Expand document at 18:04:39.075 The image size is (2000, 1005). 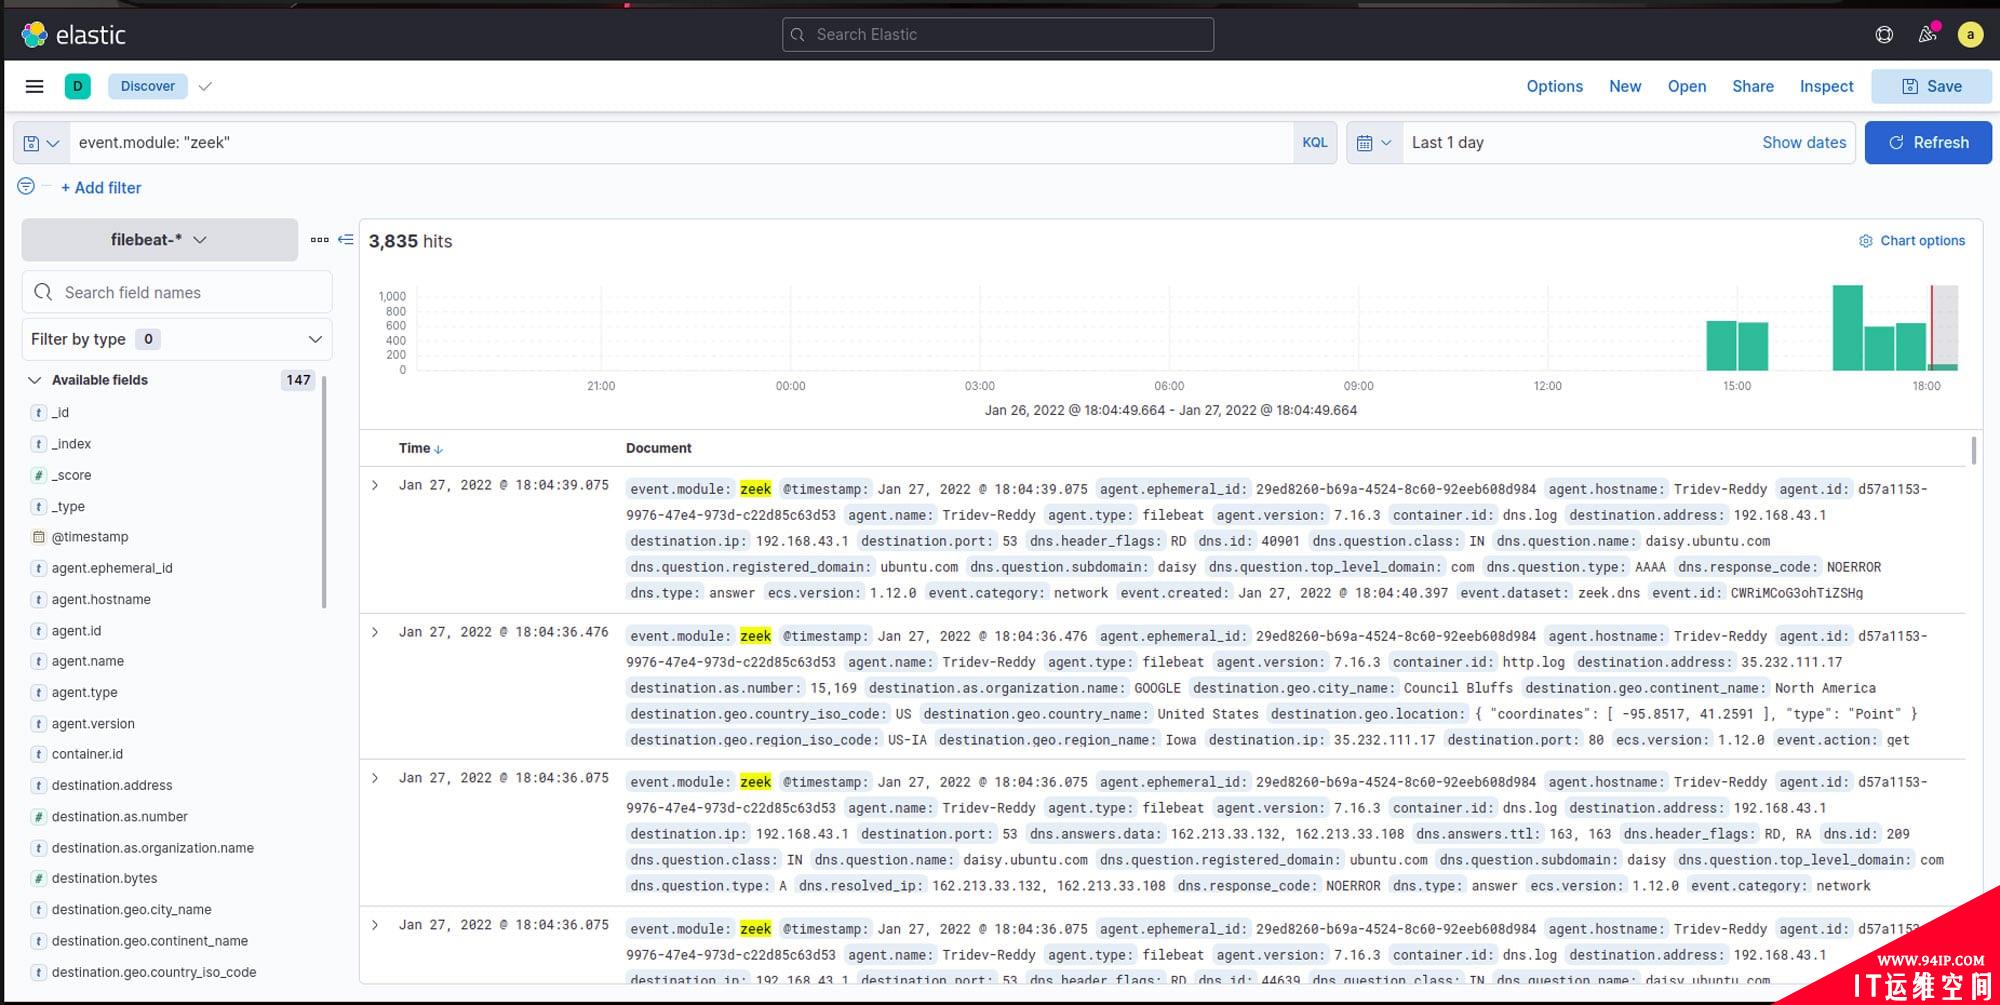(x=375, y=485)
